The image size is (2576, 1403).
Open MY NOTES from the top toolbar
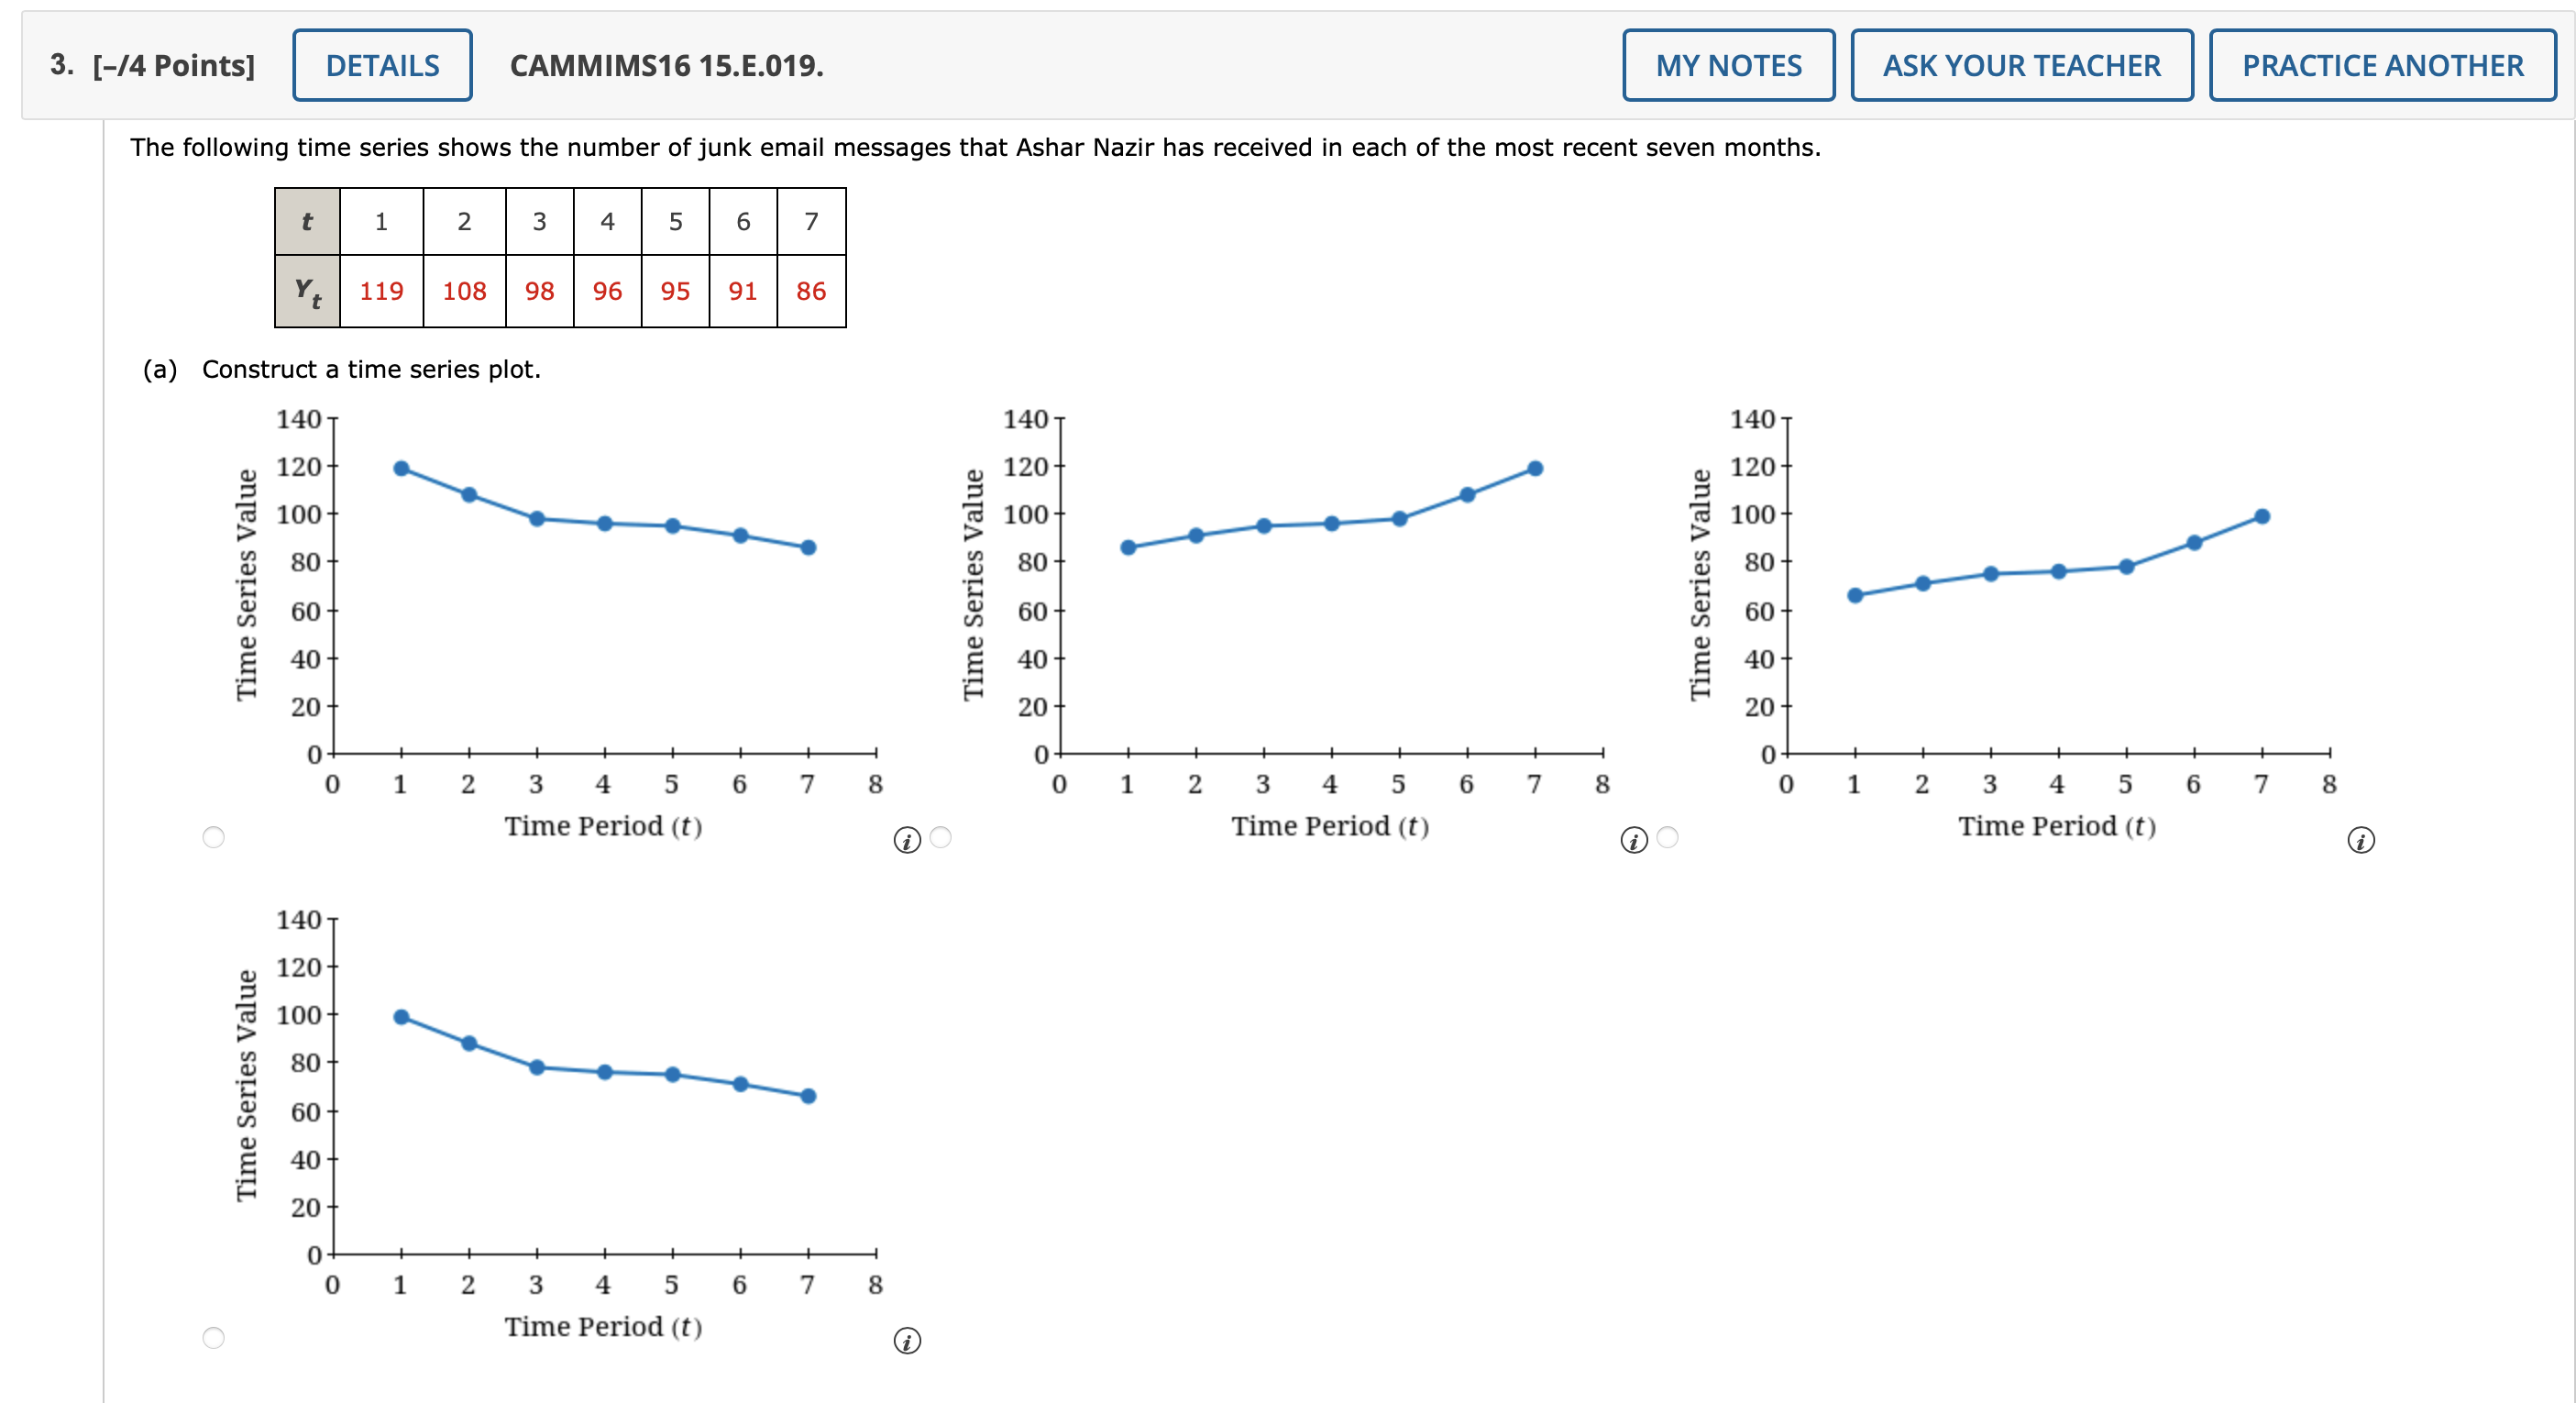1729,65
